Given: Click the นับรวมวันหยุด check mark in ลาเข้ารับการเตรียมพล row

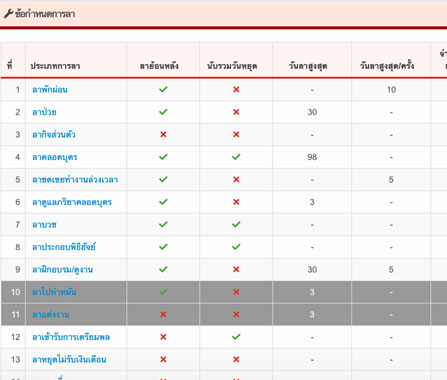Looking at the screenshot, I should tap(236, 337).
